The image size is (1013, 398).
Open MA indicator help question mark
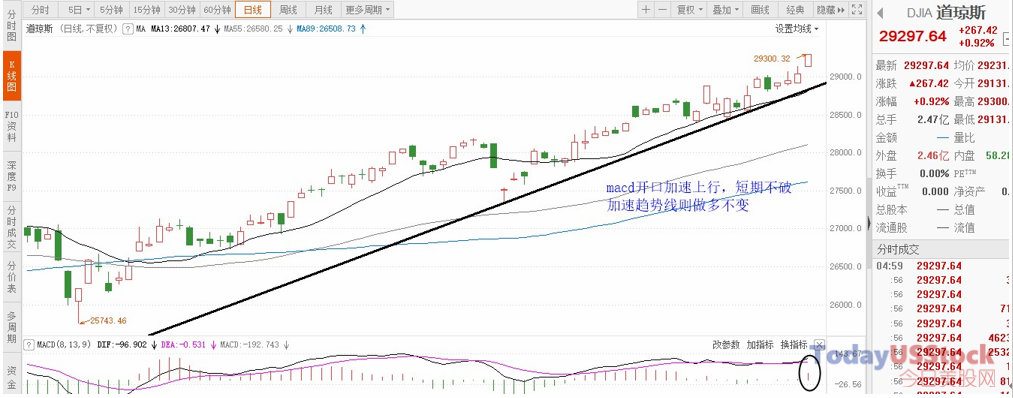click(x=128, y=28)
